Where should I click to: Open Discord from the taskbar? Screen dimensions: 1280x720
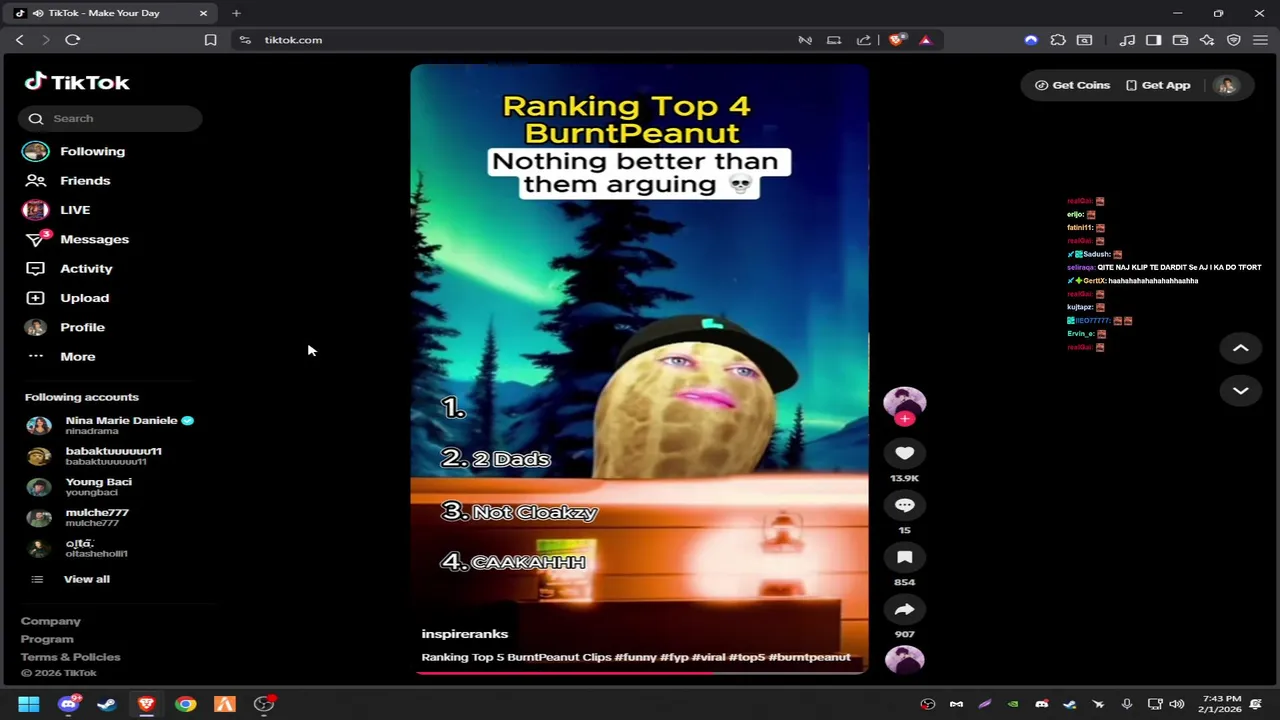tap(68, 704)
